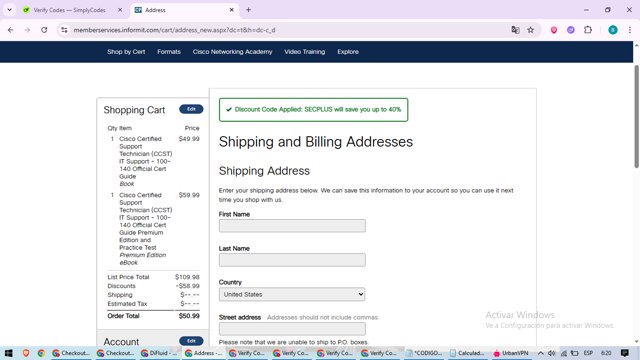Open the notification center icon

(624, 353)
